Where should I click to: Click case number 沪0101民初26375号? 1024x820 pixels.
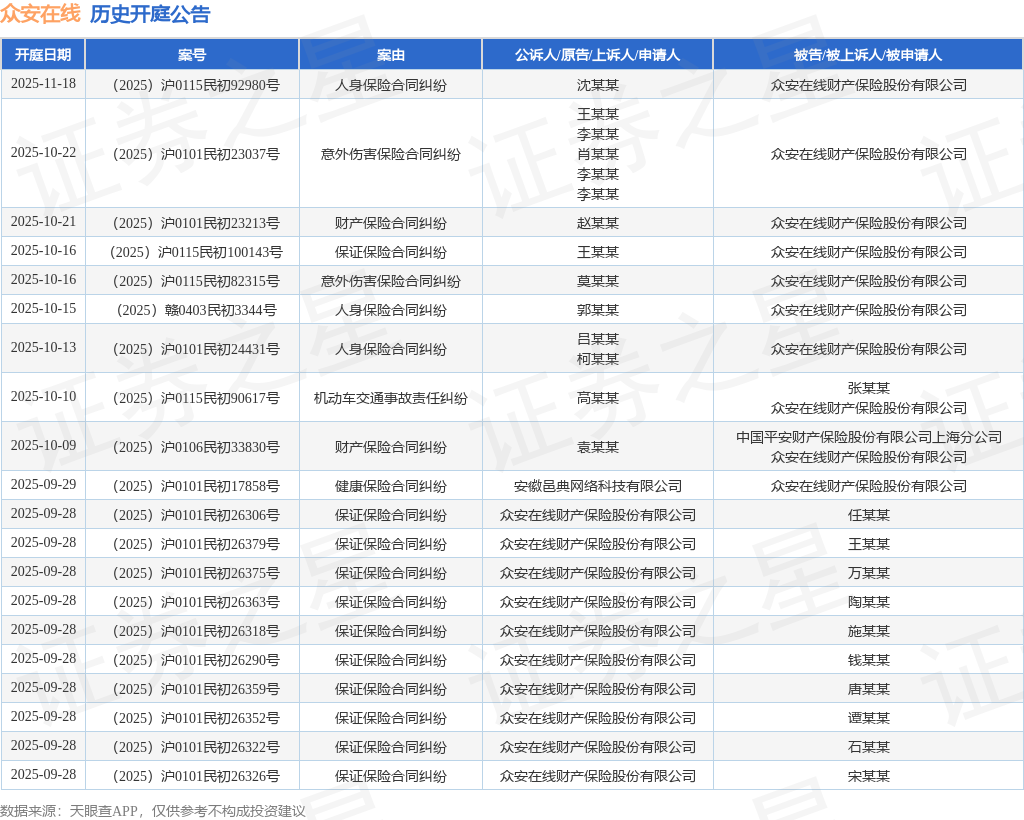click(x=196, y=573)
